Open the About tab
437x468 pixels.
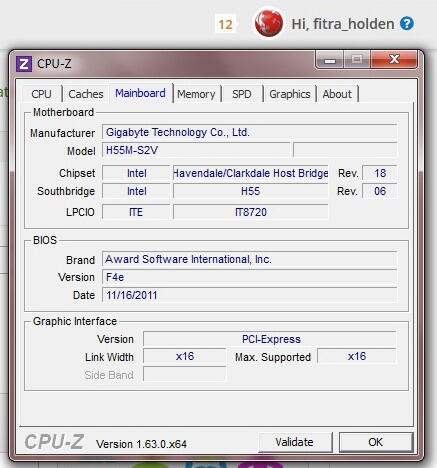tap(337, 94)
